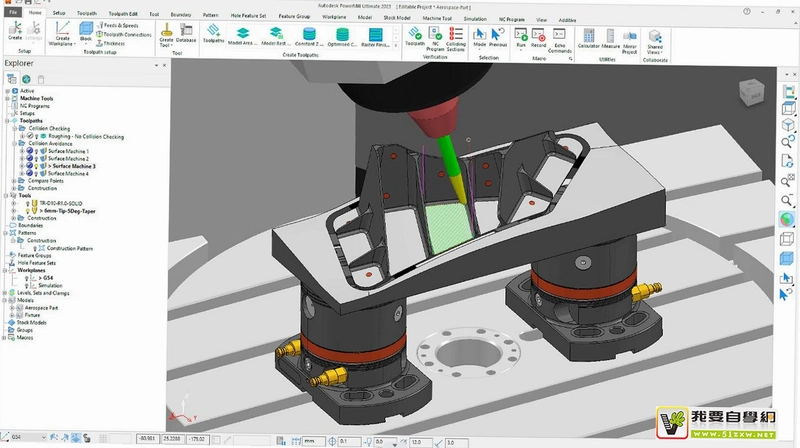Select Surface Machine 3 in Explorer
The height and width of the screenshot is (448, 800).
click(71, 166)
